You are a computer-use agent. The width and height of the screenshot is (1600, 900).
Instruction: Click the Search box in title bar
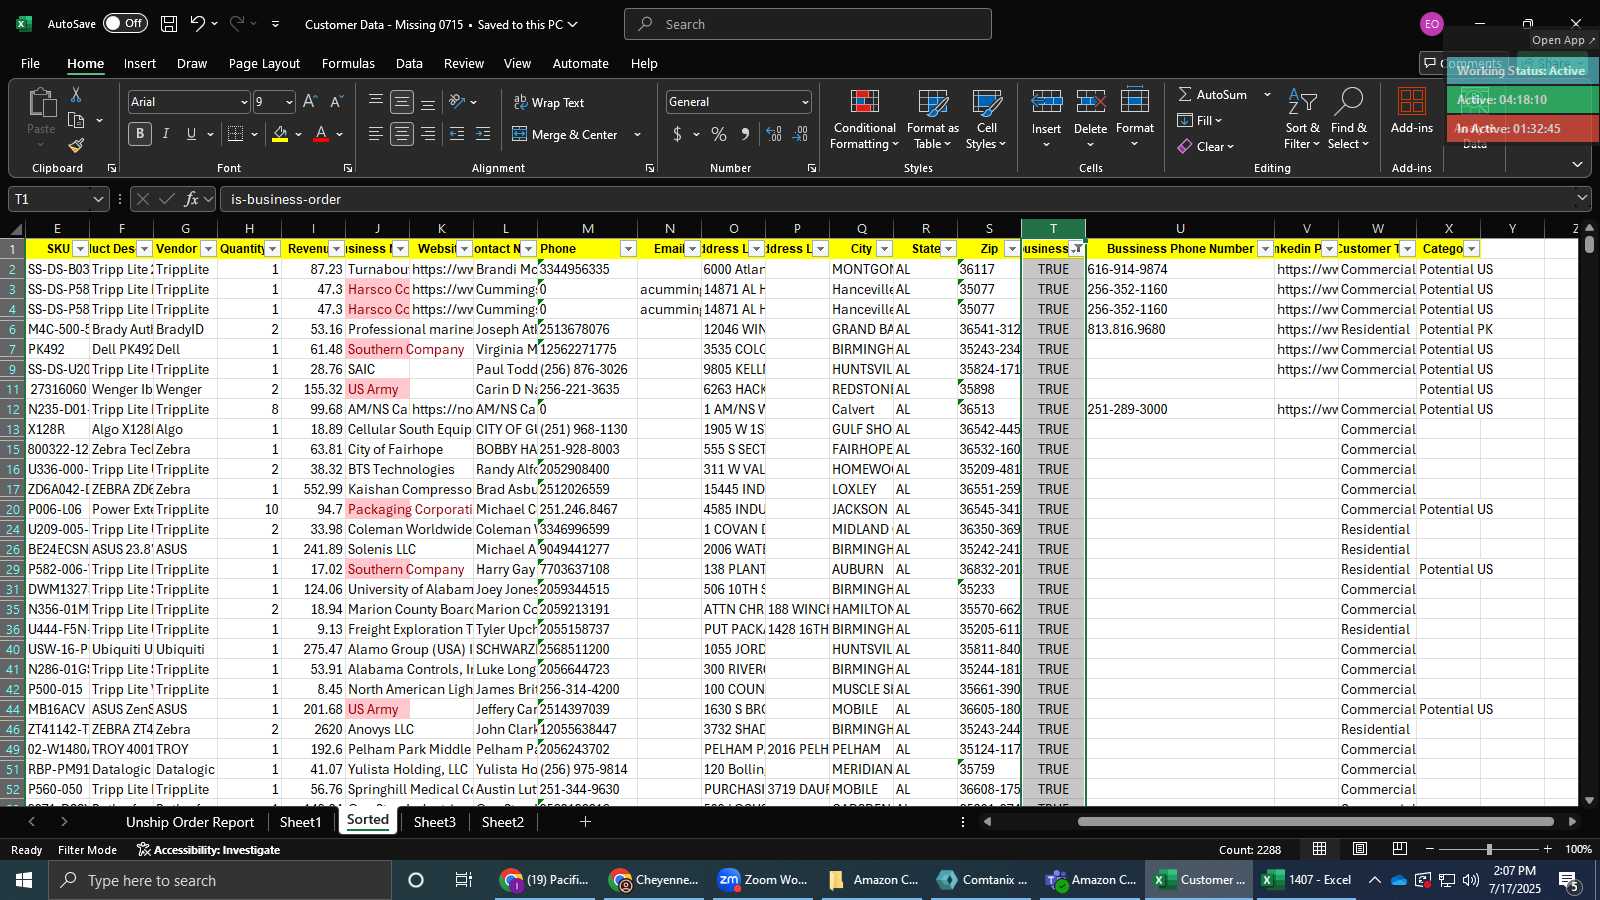(x=808, y=24)
